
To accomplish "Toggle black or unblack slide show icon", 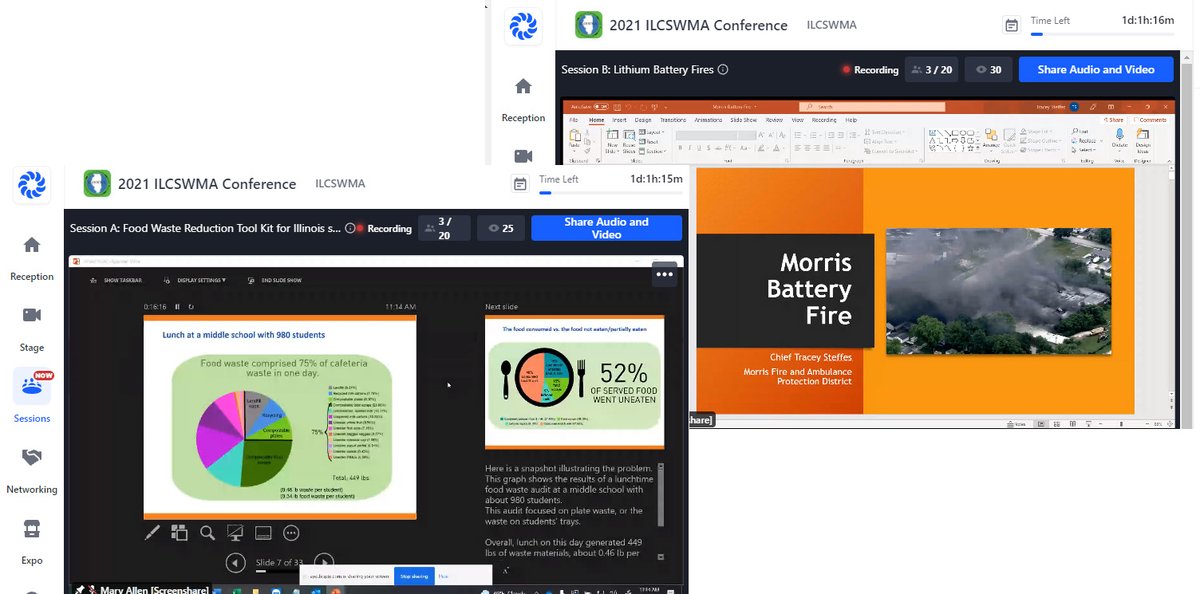I will click(235, 533).
